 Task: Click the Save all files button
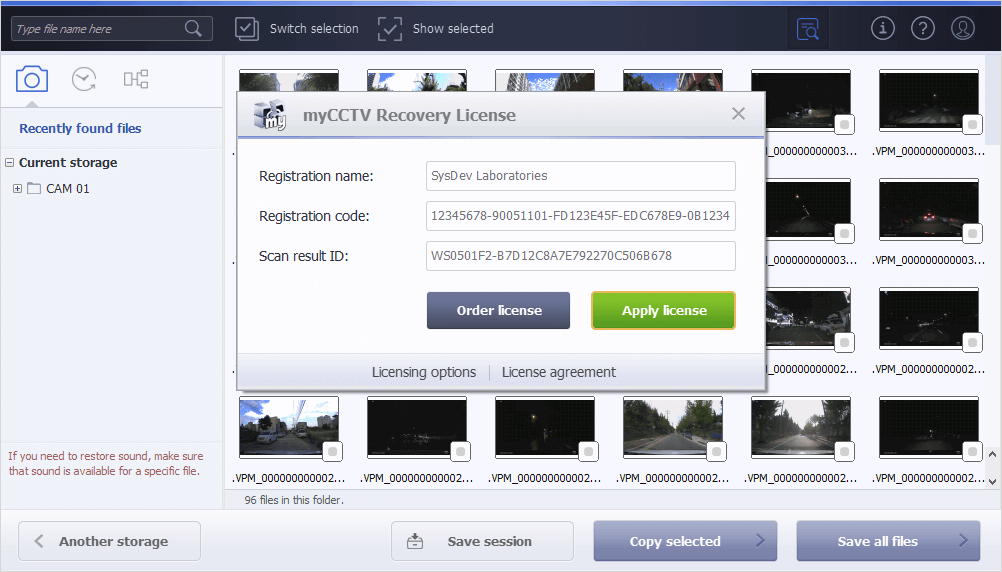pos(888,541)
